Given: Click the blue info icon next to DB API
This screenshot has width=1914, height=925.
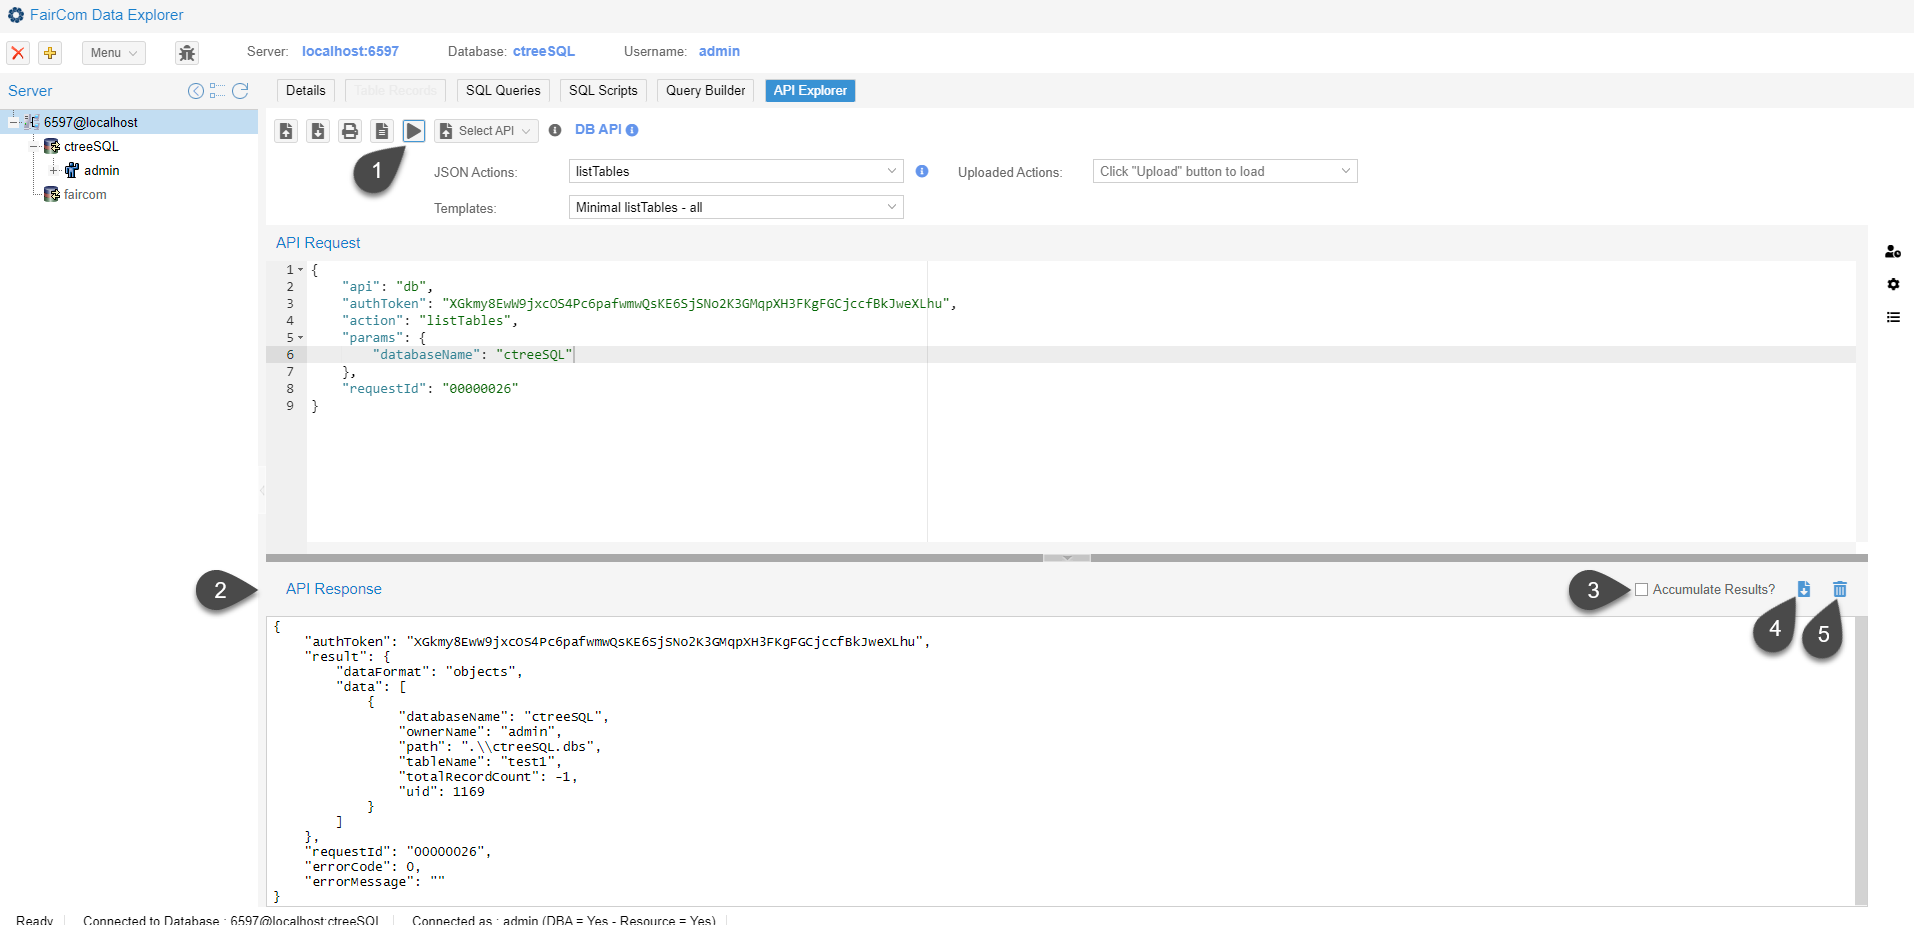Looking at the screenshot, I should pos(632,130).
